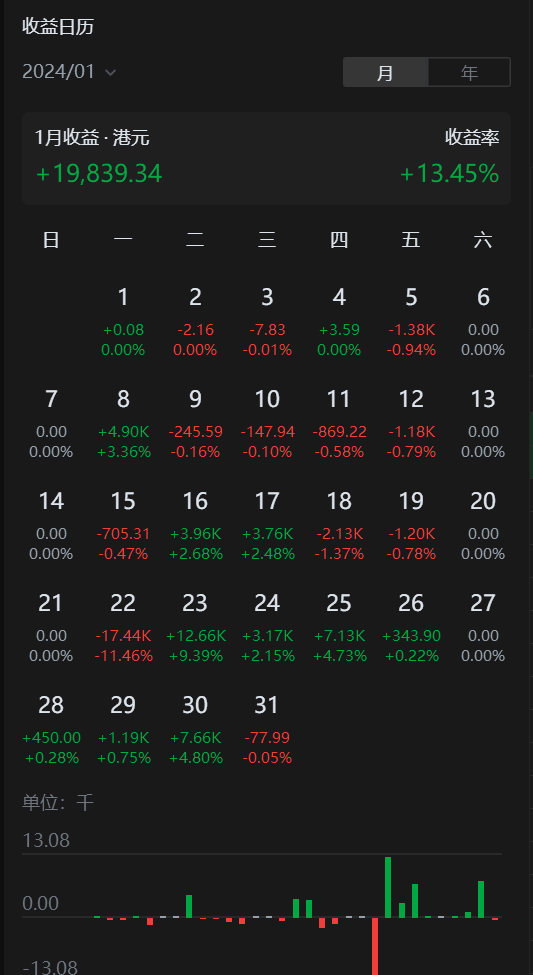The image size is (533, 975).
Task: Select January 8 showing +4.90K
Action: 123,425
